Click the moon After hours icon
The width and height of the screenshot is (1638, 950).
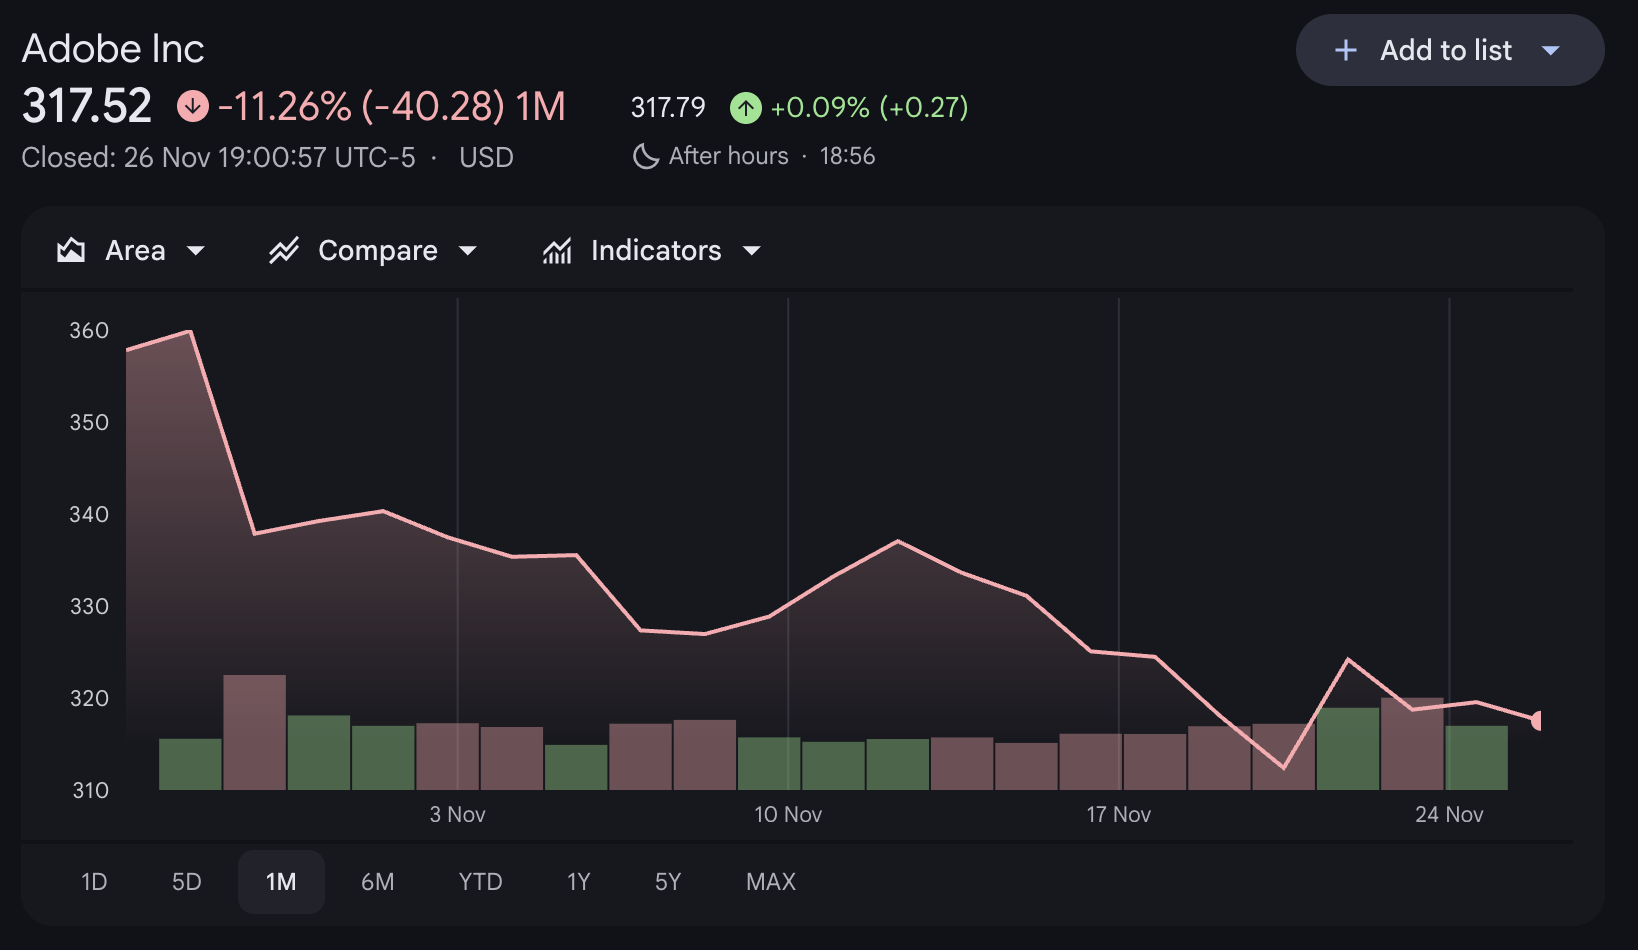click(646, 156)
